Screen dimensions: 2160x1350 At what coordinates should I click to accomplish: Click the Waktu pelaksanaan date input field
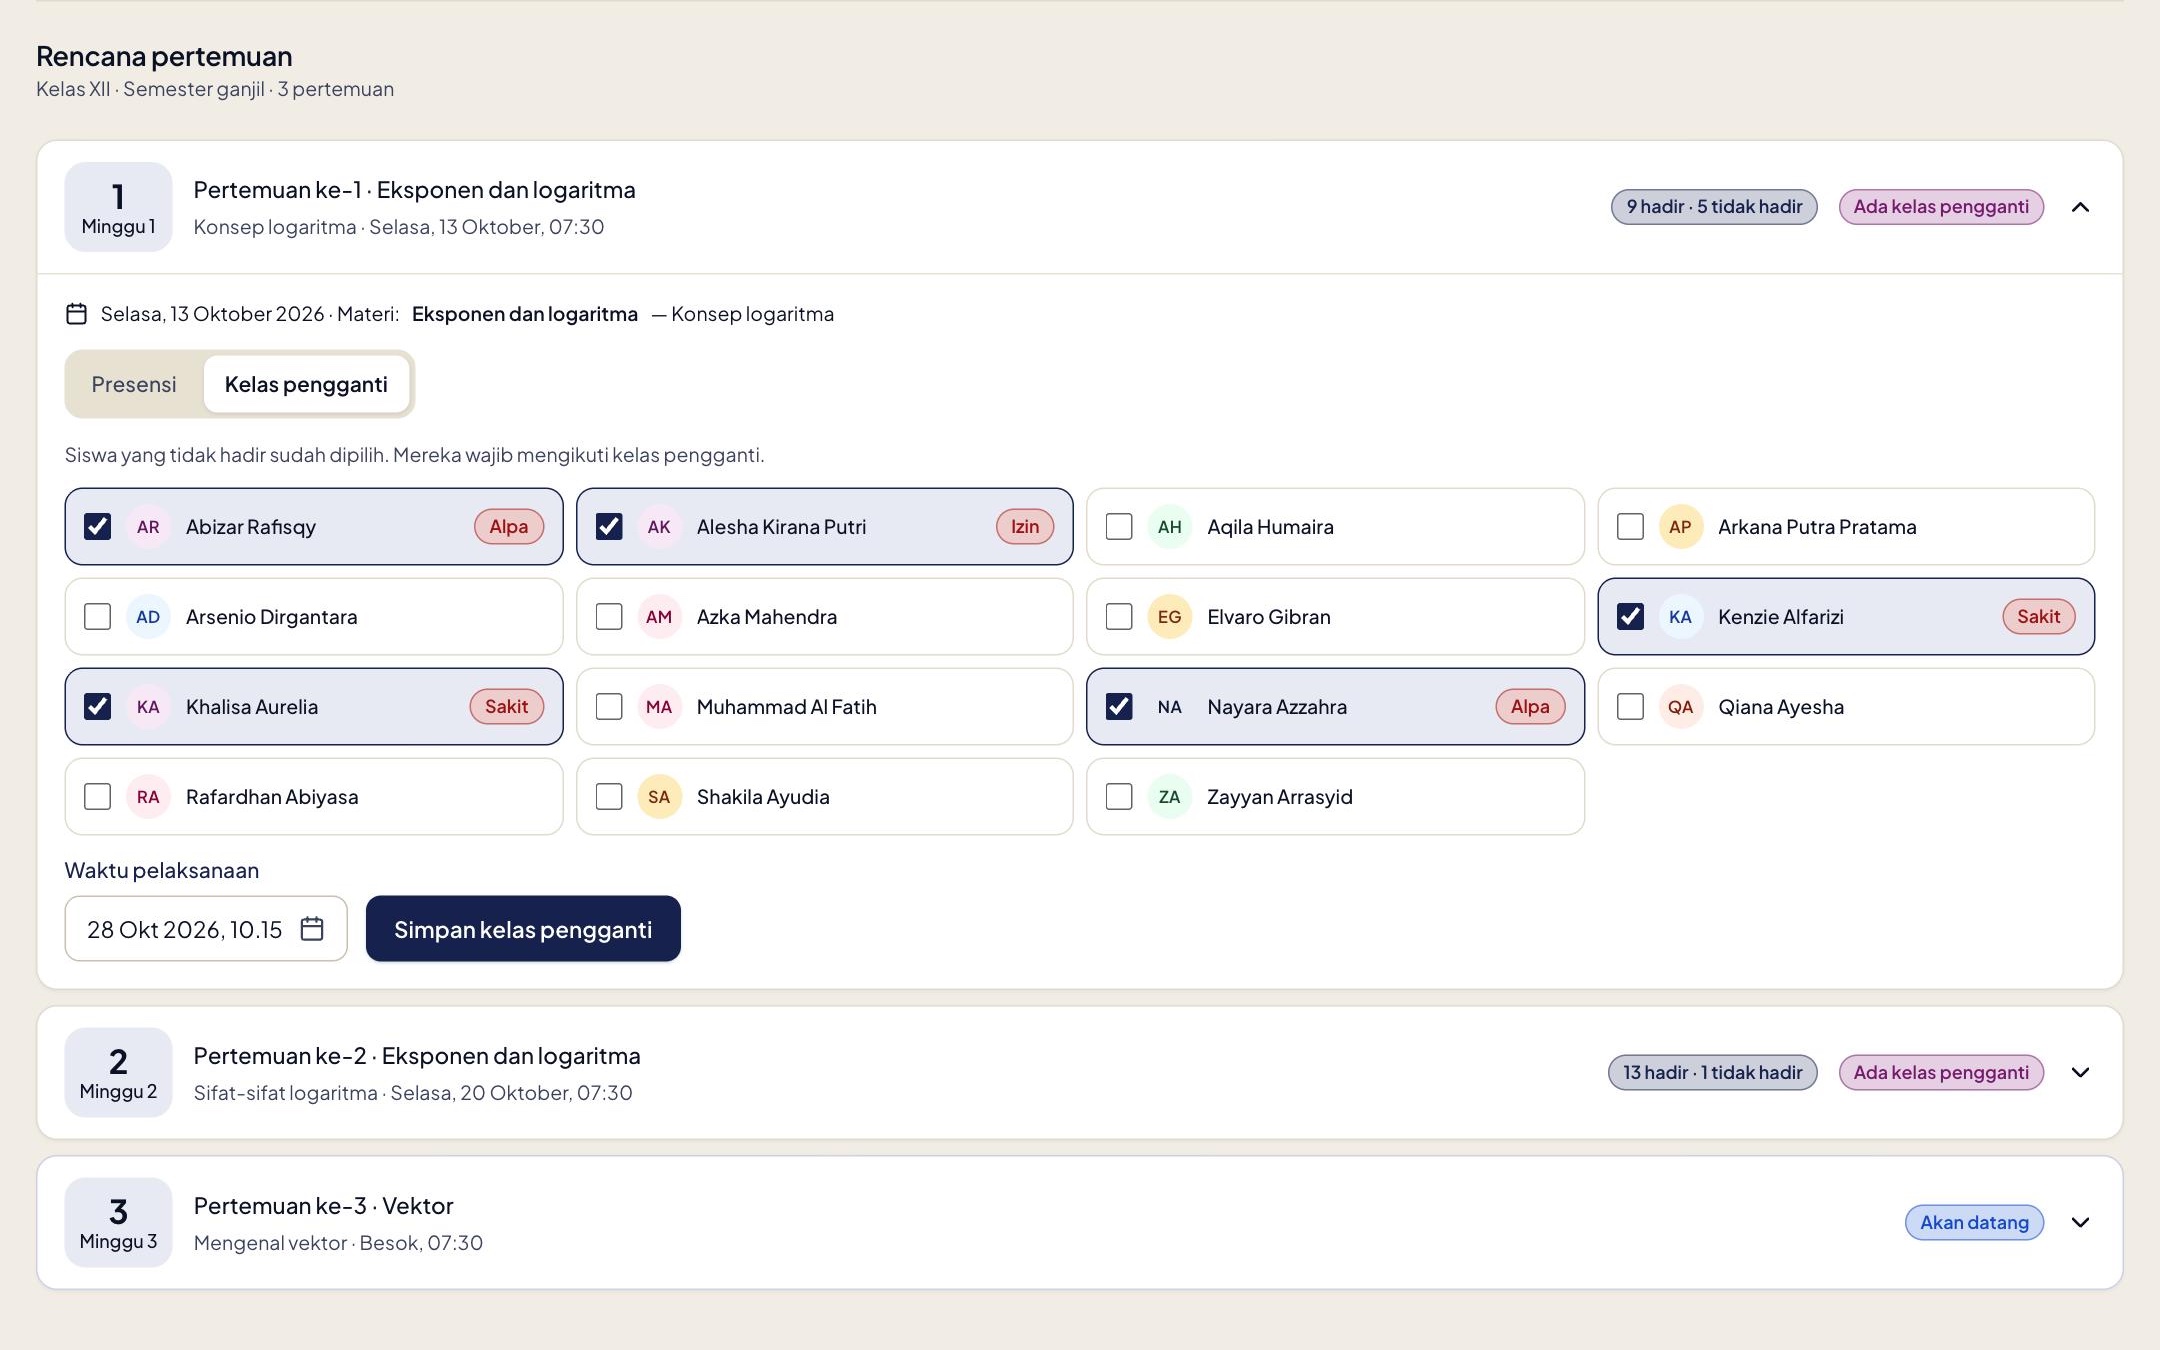tap(206, 928)
